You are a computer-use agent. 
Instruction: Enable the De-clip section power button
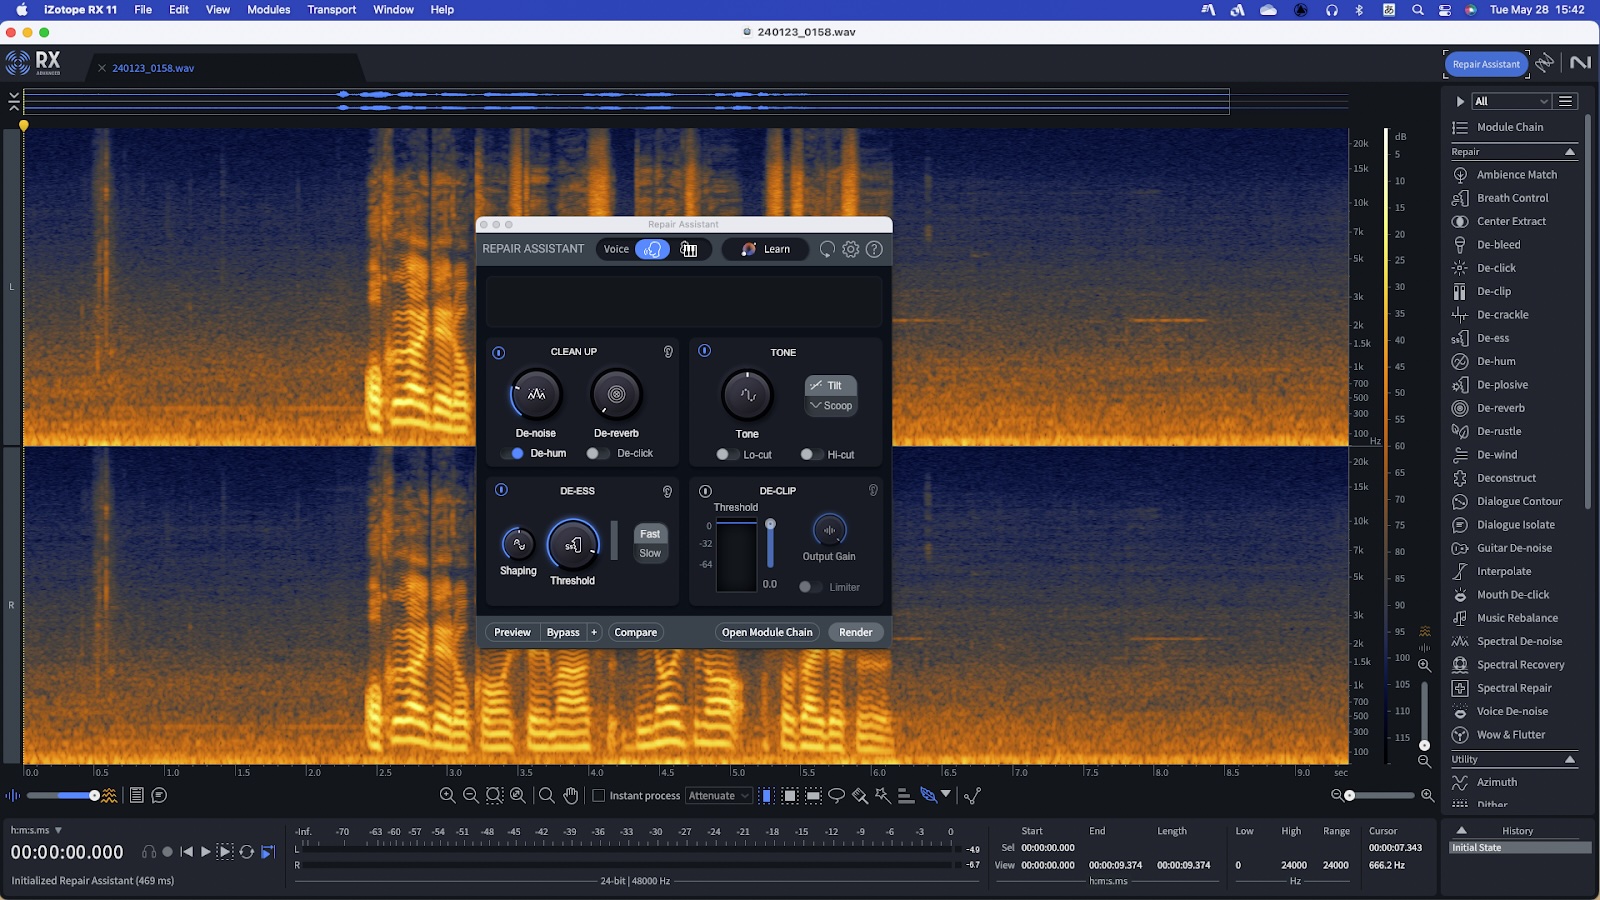click(705, 491)
